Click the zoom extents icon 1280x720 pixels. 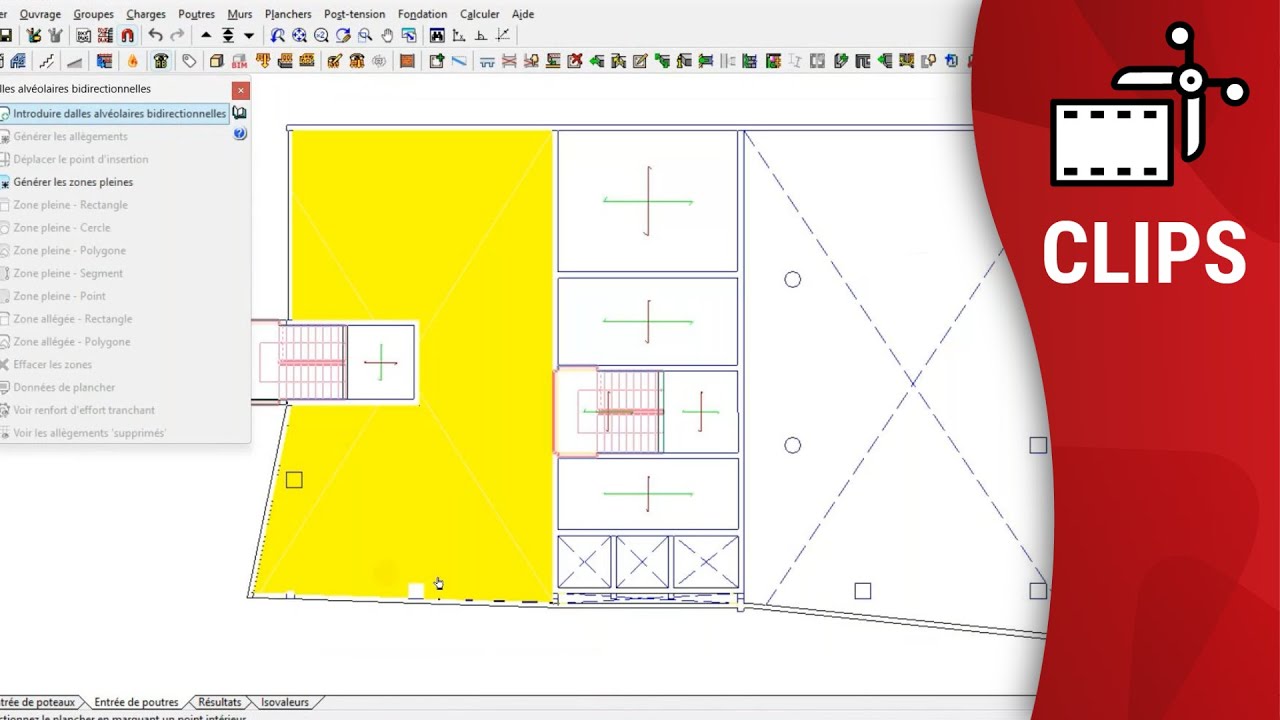point(299,35)
